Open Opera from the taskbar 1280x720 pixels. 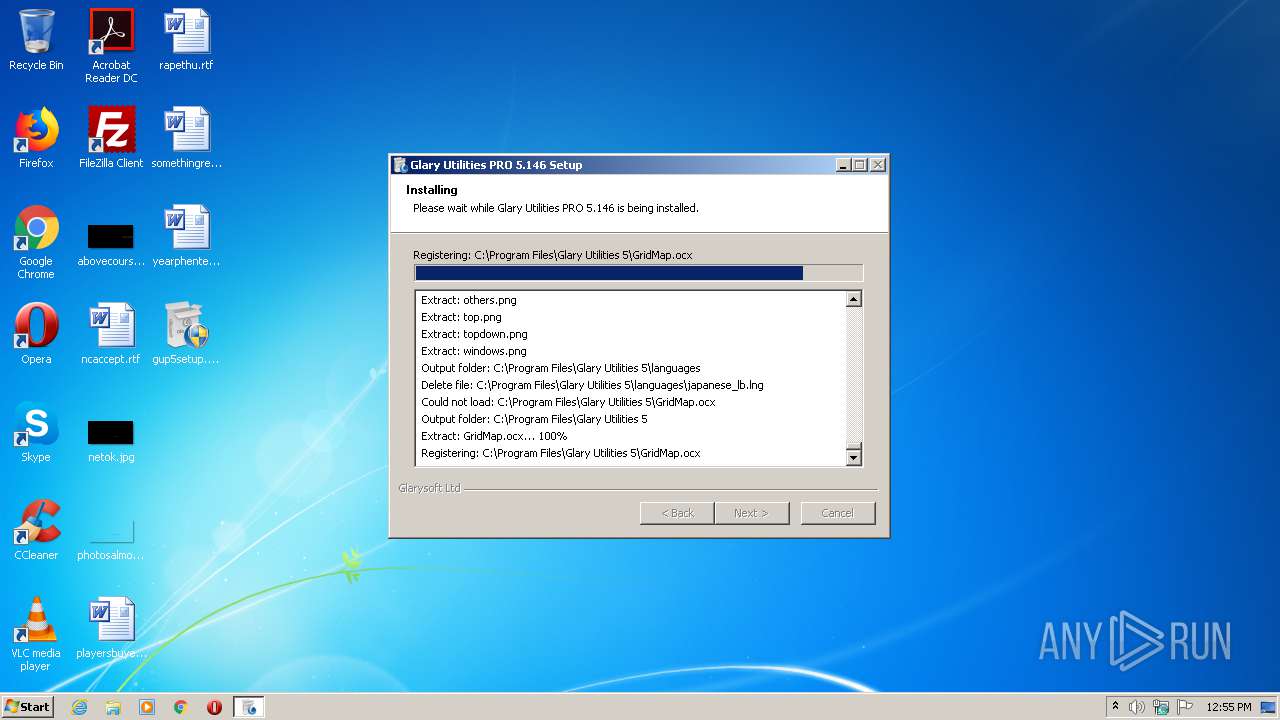point(214,707)
